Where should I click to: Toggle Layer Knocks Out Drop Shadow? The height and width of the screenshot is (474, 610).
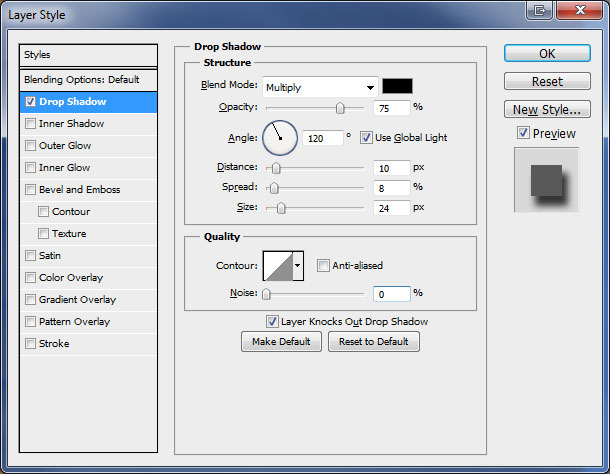(x=272, y=321)
